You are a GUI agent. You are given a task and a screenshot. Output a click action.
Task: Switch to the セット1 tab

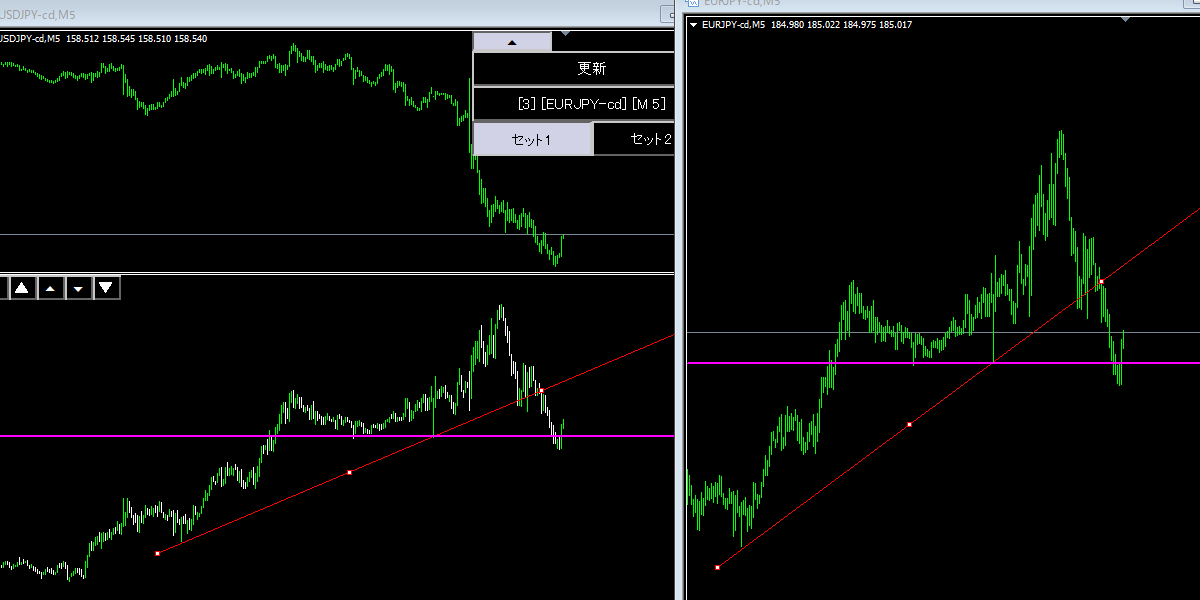pyautogui.click(x=532, y=139)
